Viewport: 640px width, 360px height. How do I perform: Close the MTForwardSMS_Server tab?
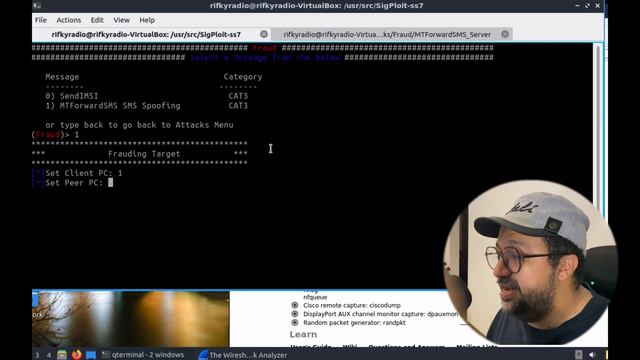point(505,34)
